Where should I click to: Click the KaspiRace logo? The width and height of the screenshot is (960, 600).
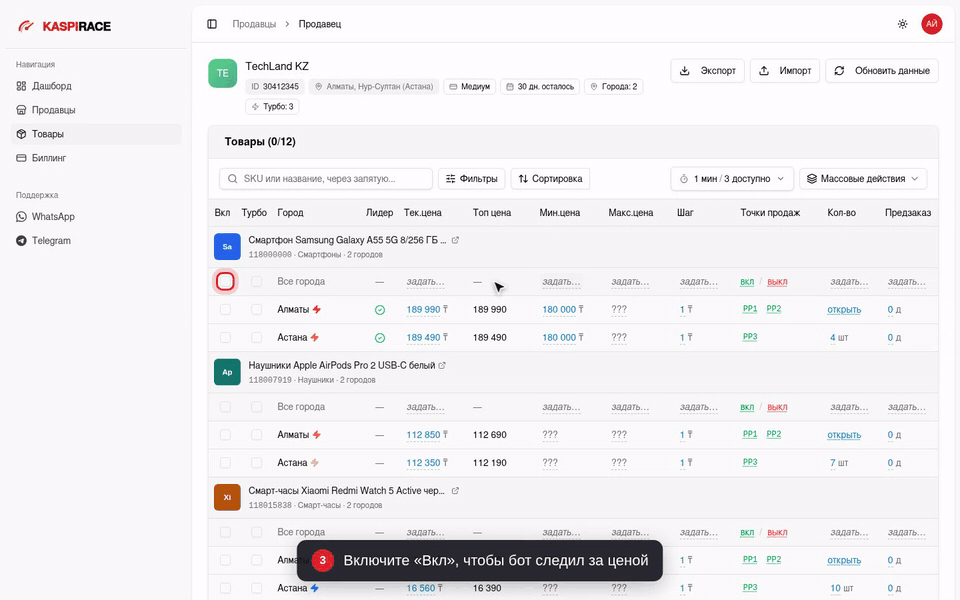pos(64,26)
